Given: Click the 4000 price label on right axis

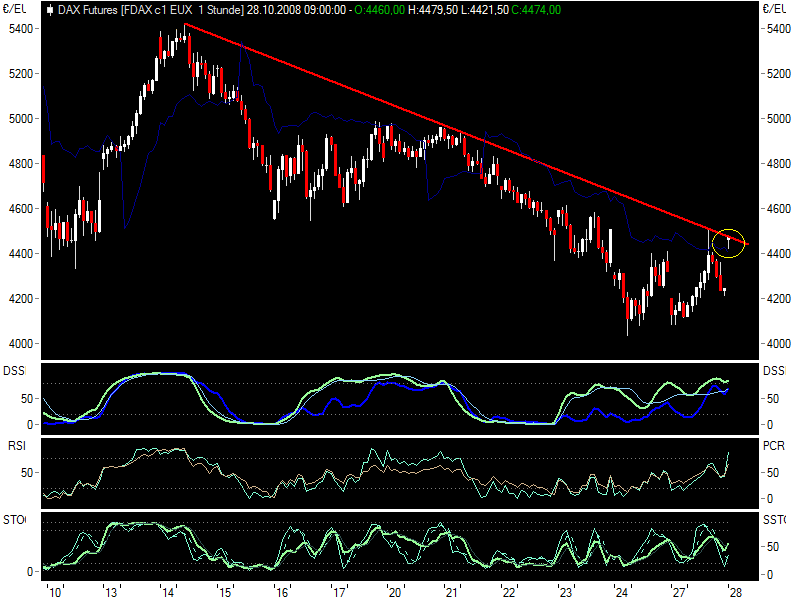Looking at the screenshot, I should pos(779,343).
